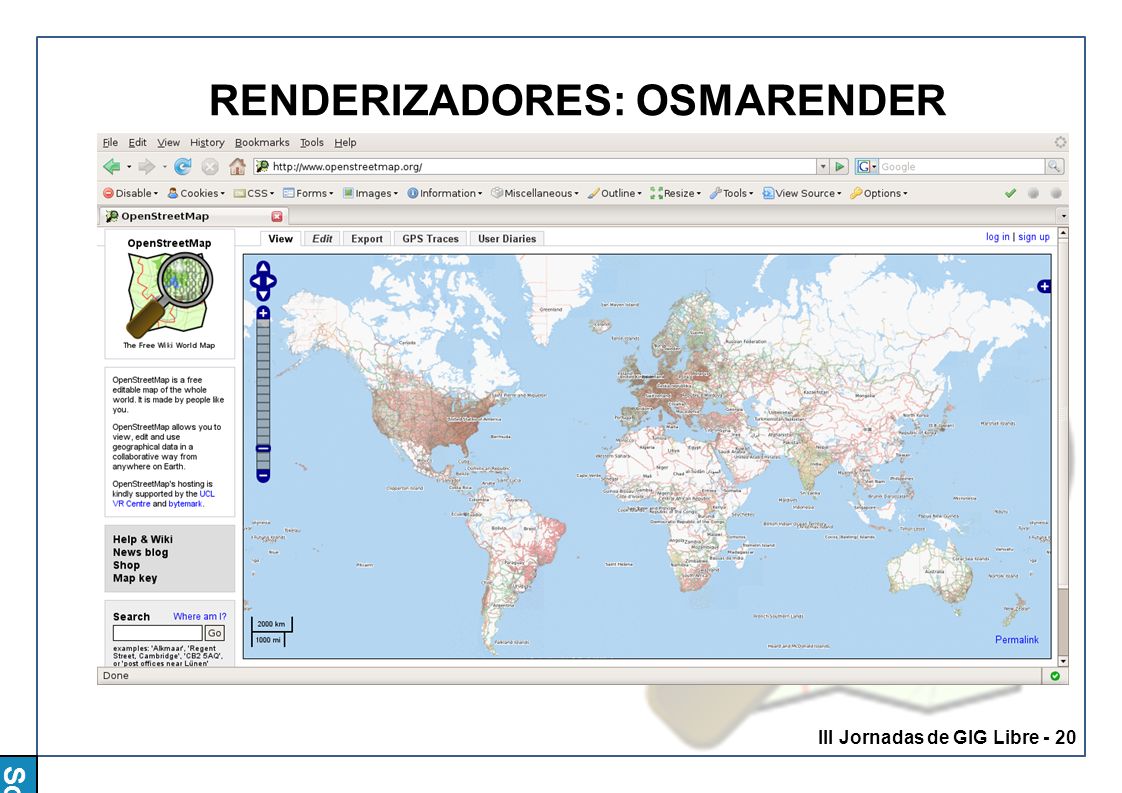Click the browser Back arrow

point(112,167)
